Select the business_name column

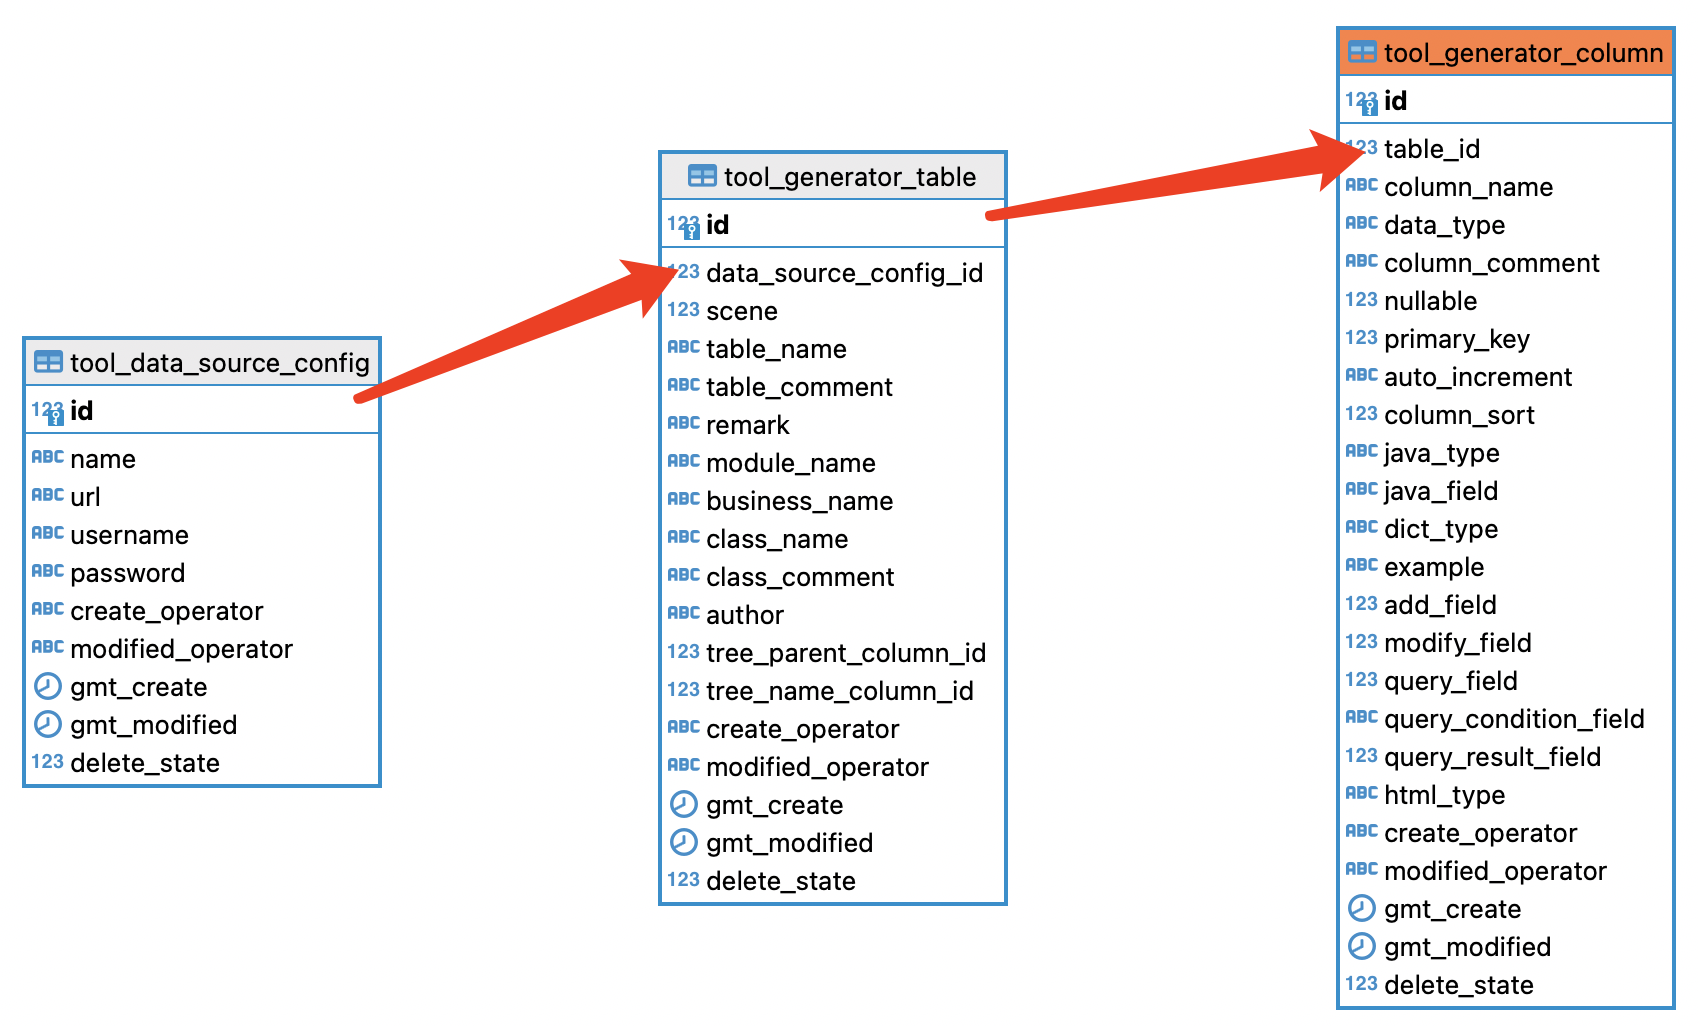click(x=800, y=501)
